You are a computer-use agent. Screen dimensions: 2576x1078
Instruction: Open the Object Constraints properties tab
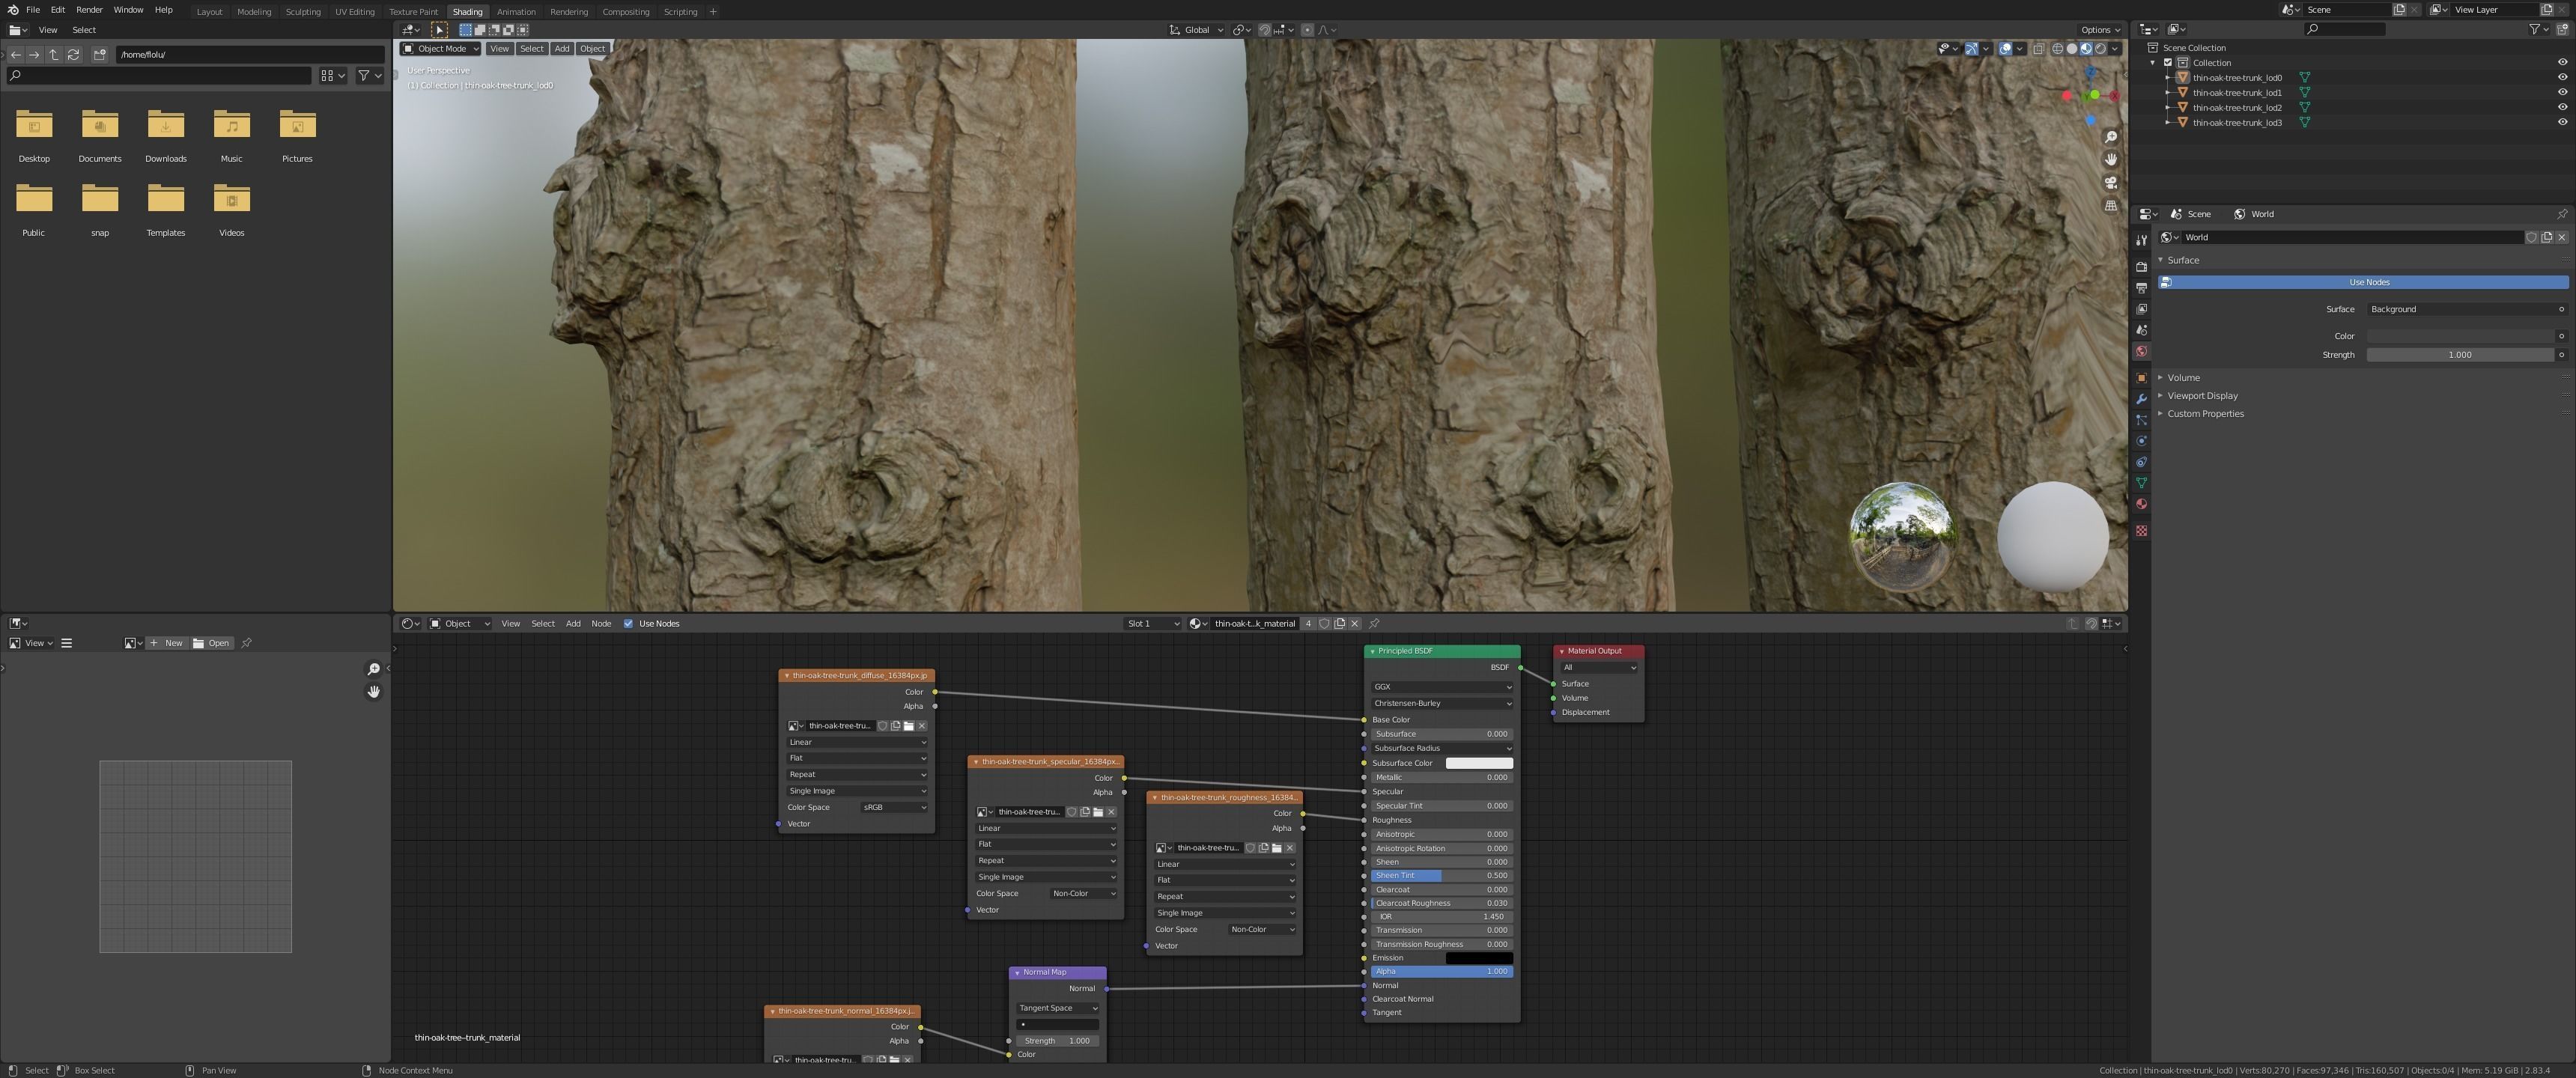pos(2141,462)
